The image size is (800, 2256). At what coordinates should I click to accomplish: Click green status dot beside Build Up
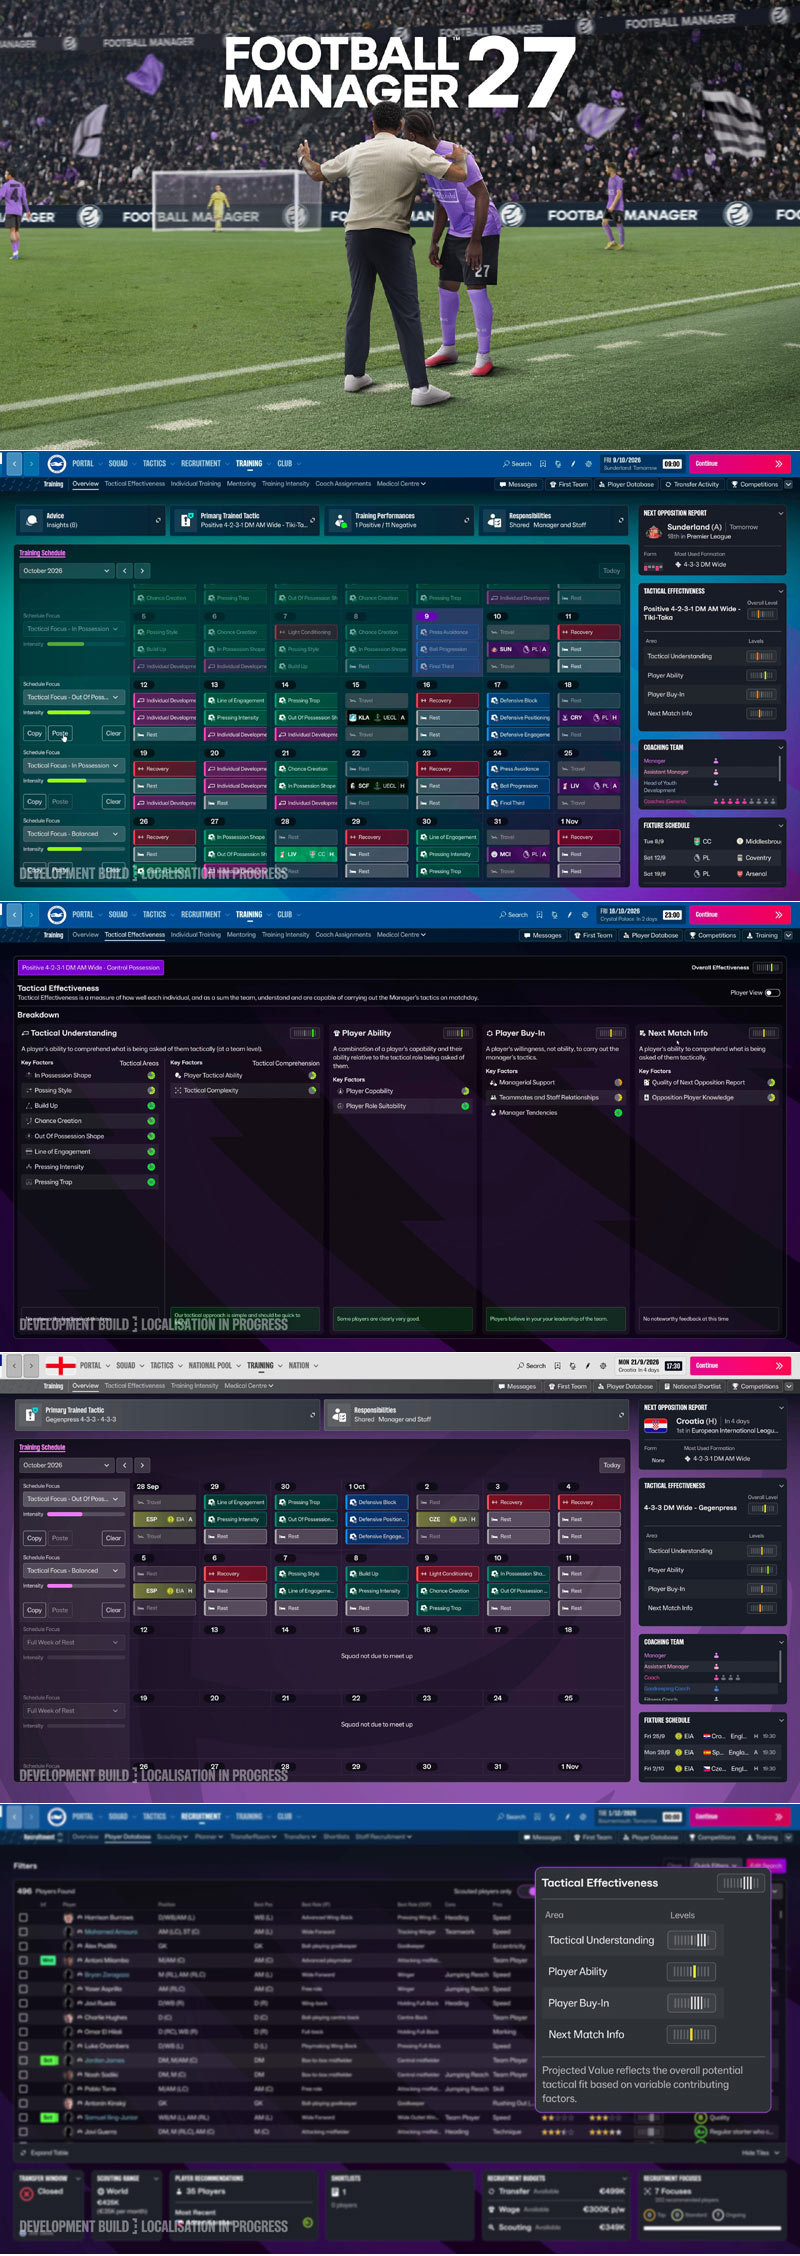(151, 1105)
